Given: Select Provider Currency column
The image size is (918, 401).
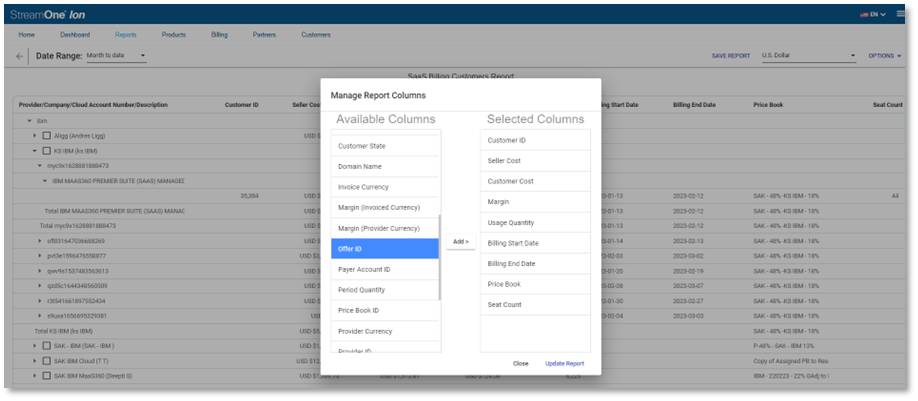Looking at the screenshot, I should (385, 331).
